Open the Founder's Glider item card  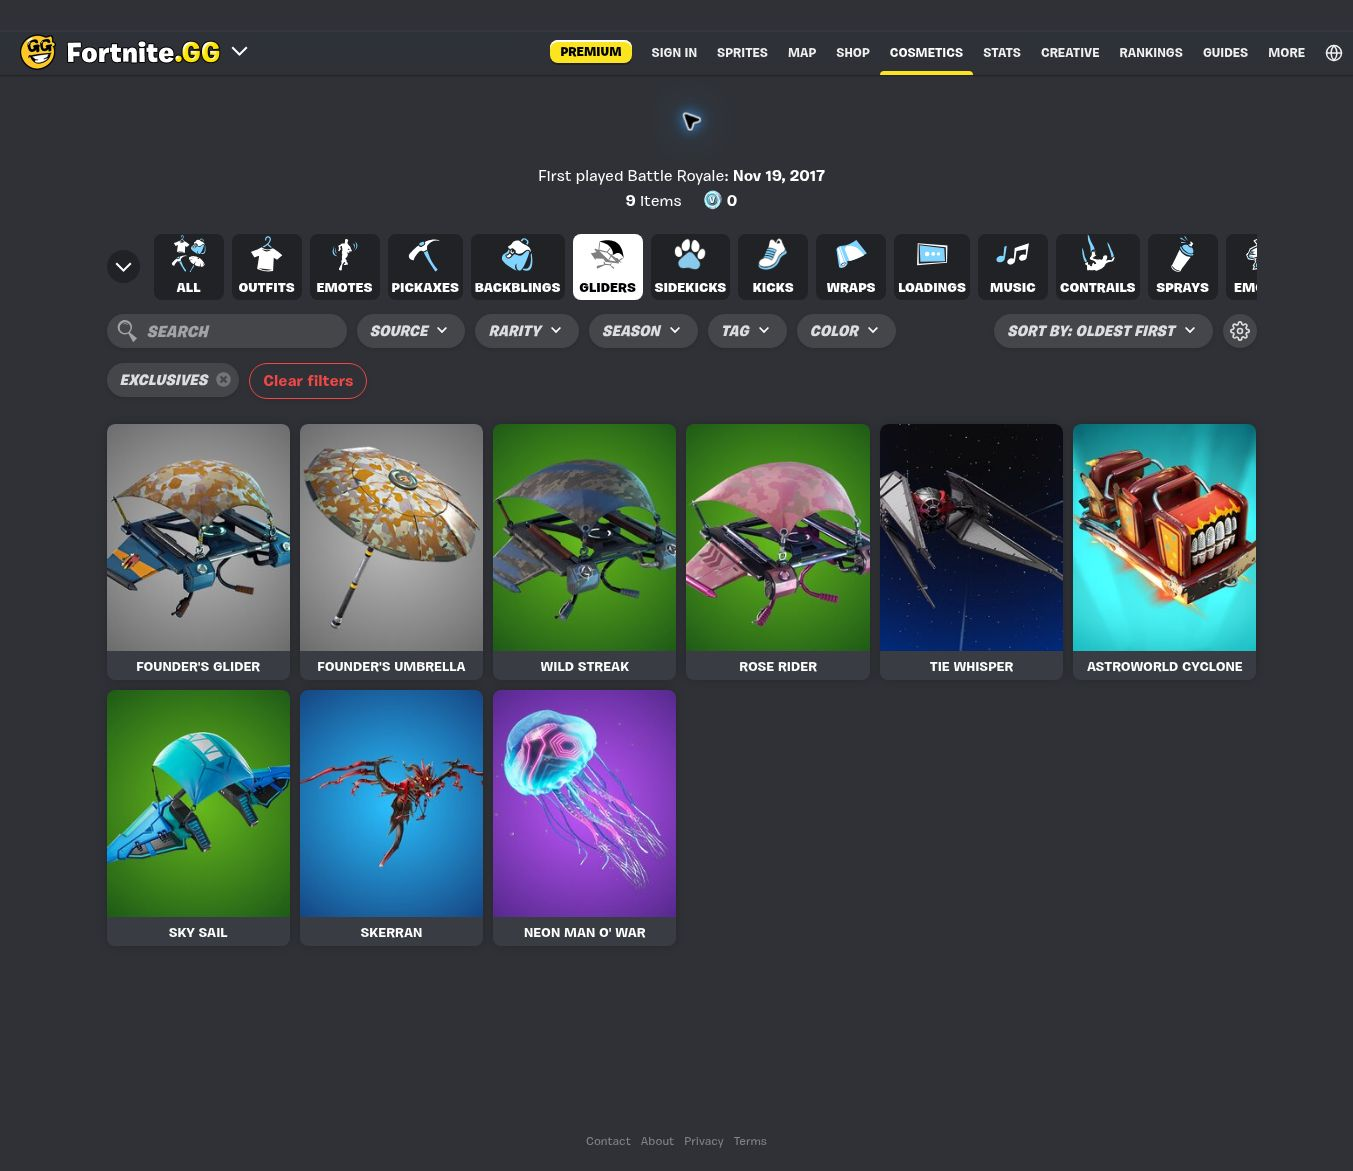tap(198, 552)
